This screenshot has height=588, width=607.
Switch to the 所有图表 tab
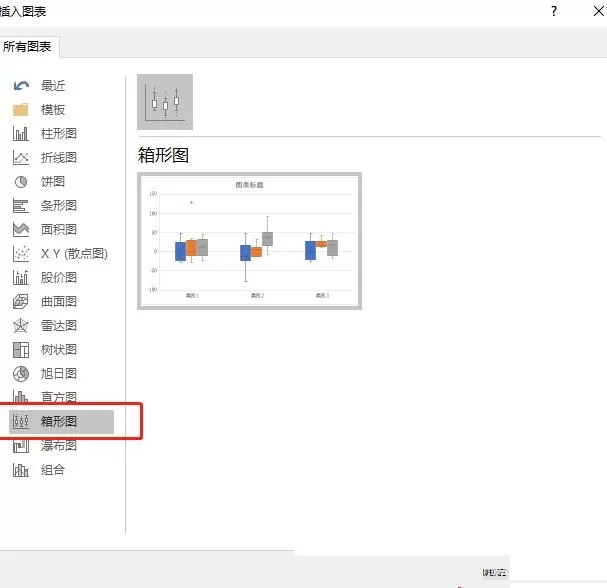tap(27, 47)
